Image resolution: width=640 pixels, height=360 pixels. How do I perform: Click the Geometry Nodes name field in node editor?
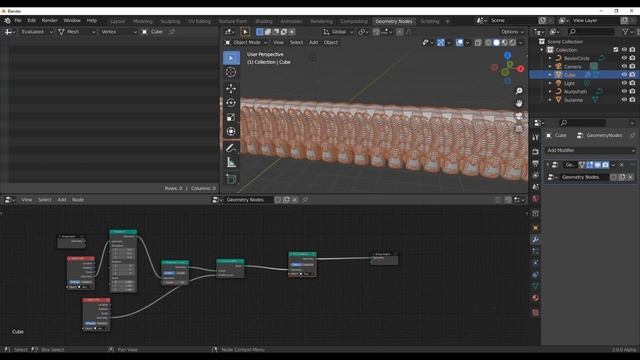[248, 200]
